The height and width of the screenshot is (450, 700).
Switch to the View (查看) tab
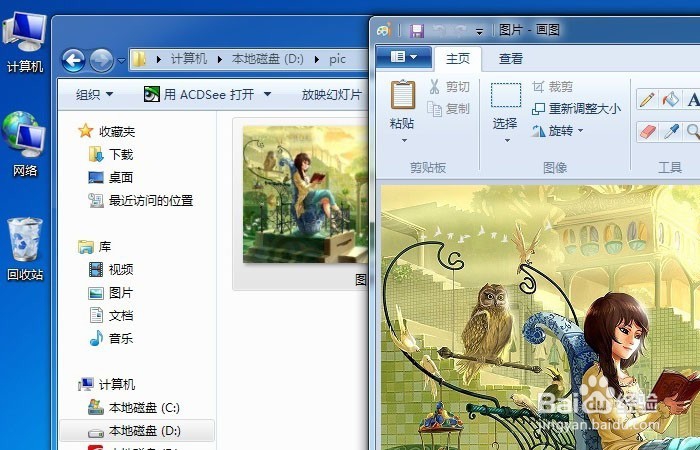point(511,58)
